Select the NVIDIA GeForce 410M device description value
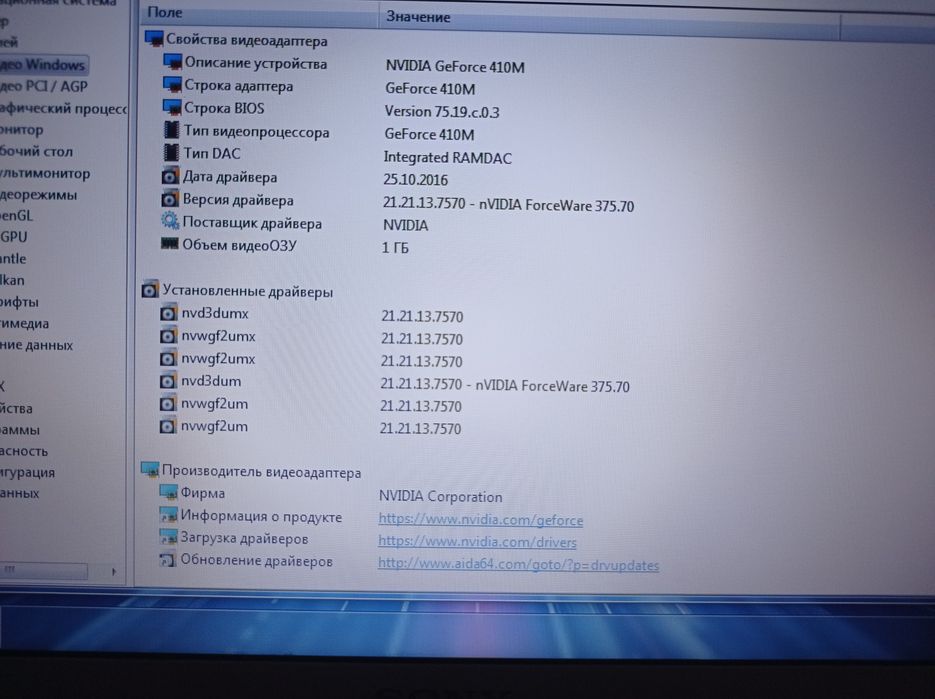The width and height of the screenshot is (935, 699). tap(455, 66)
